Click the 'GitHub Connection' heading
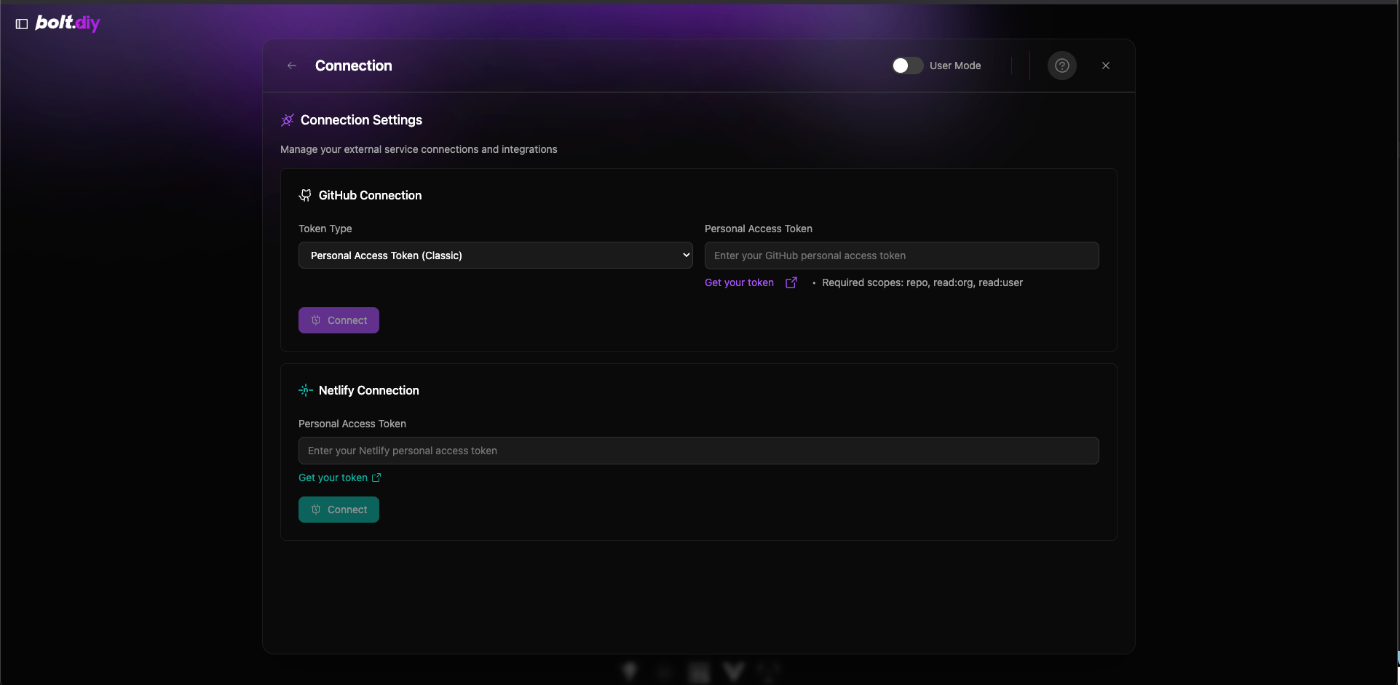Viewport: 1400px width, 685px height. click(x=370, y=195)
